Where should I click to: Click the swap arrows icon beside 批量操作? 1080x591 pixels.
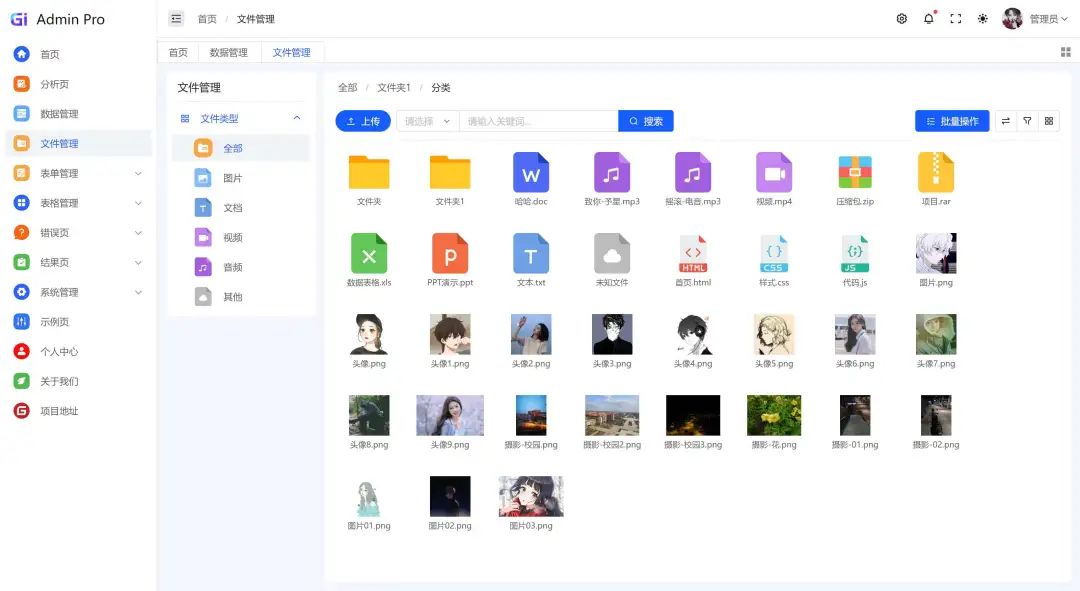pyautogui.click(x=1005, y=121)
